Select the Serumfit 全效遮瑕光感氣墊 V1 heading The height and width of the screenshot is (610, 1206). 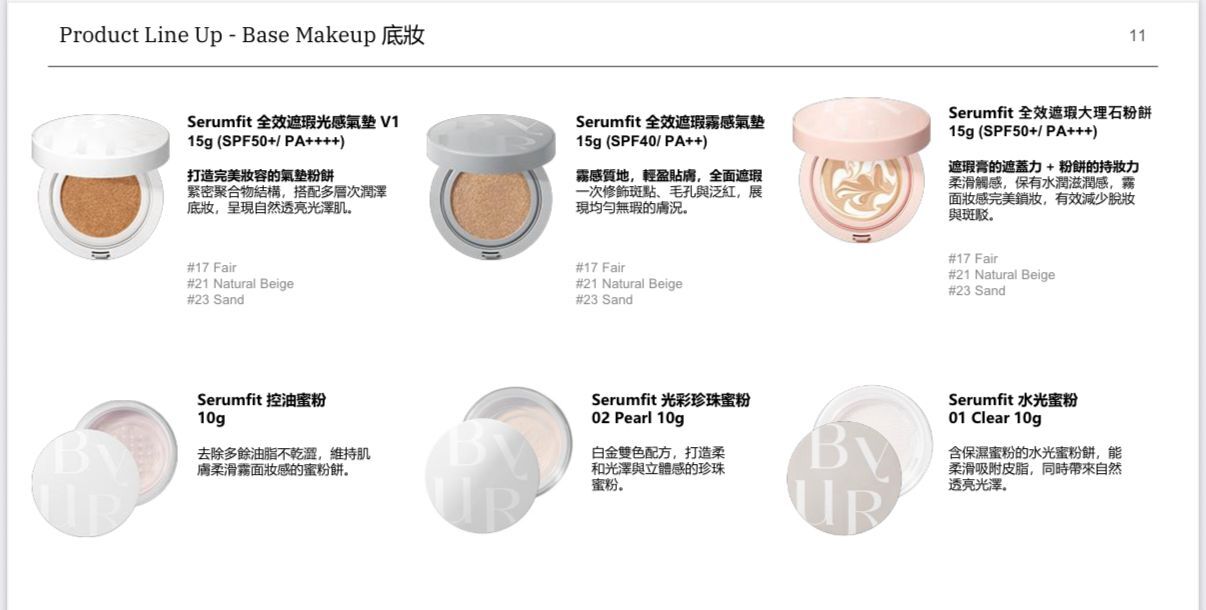[x=293, y=122]
